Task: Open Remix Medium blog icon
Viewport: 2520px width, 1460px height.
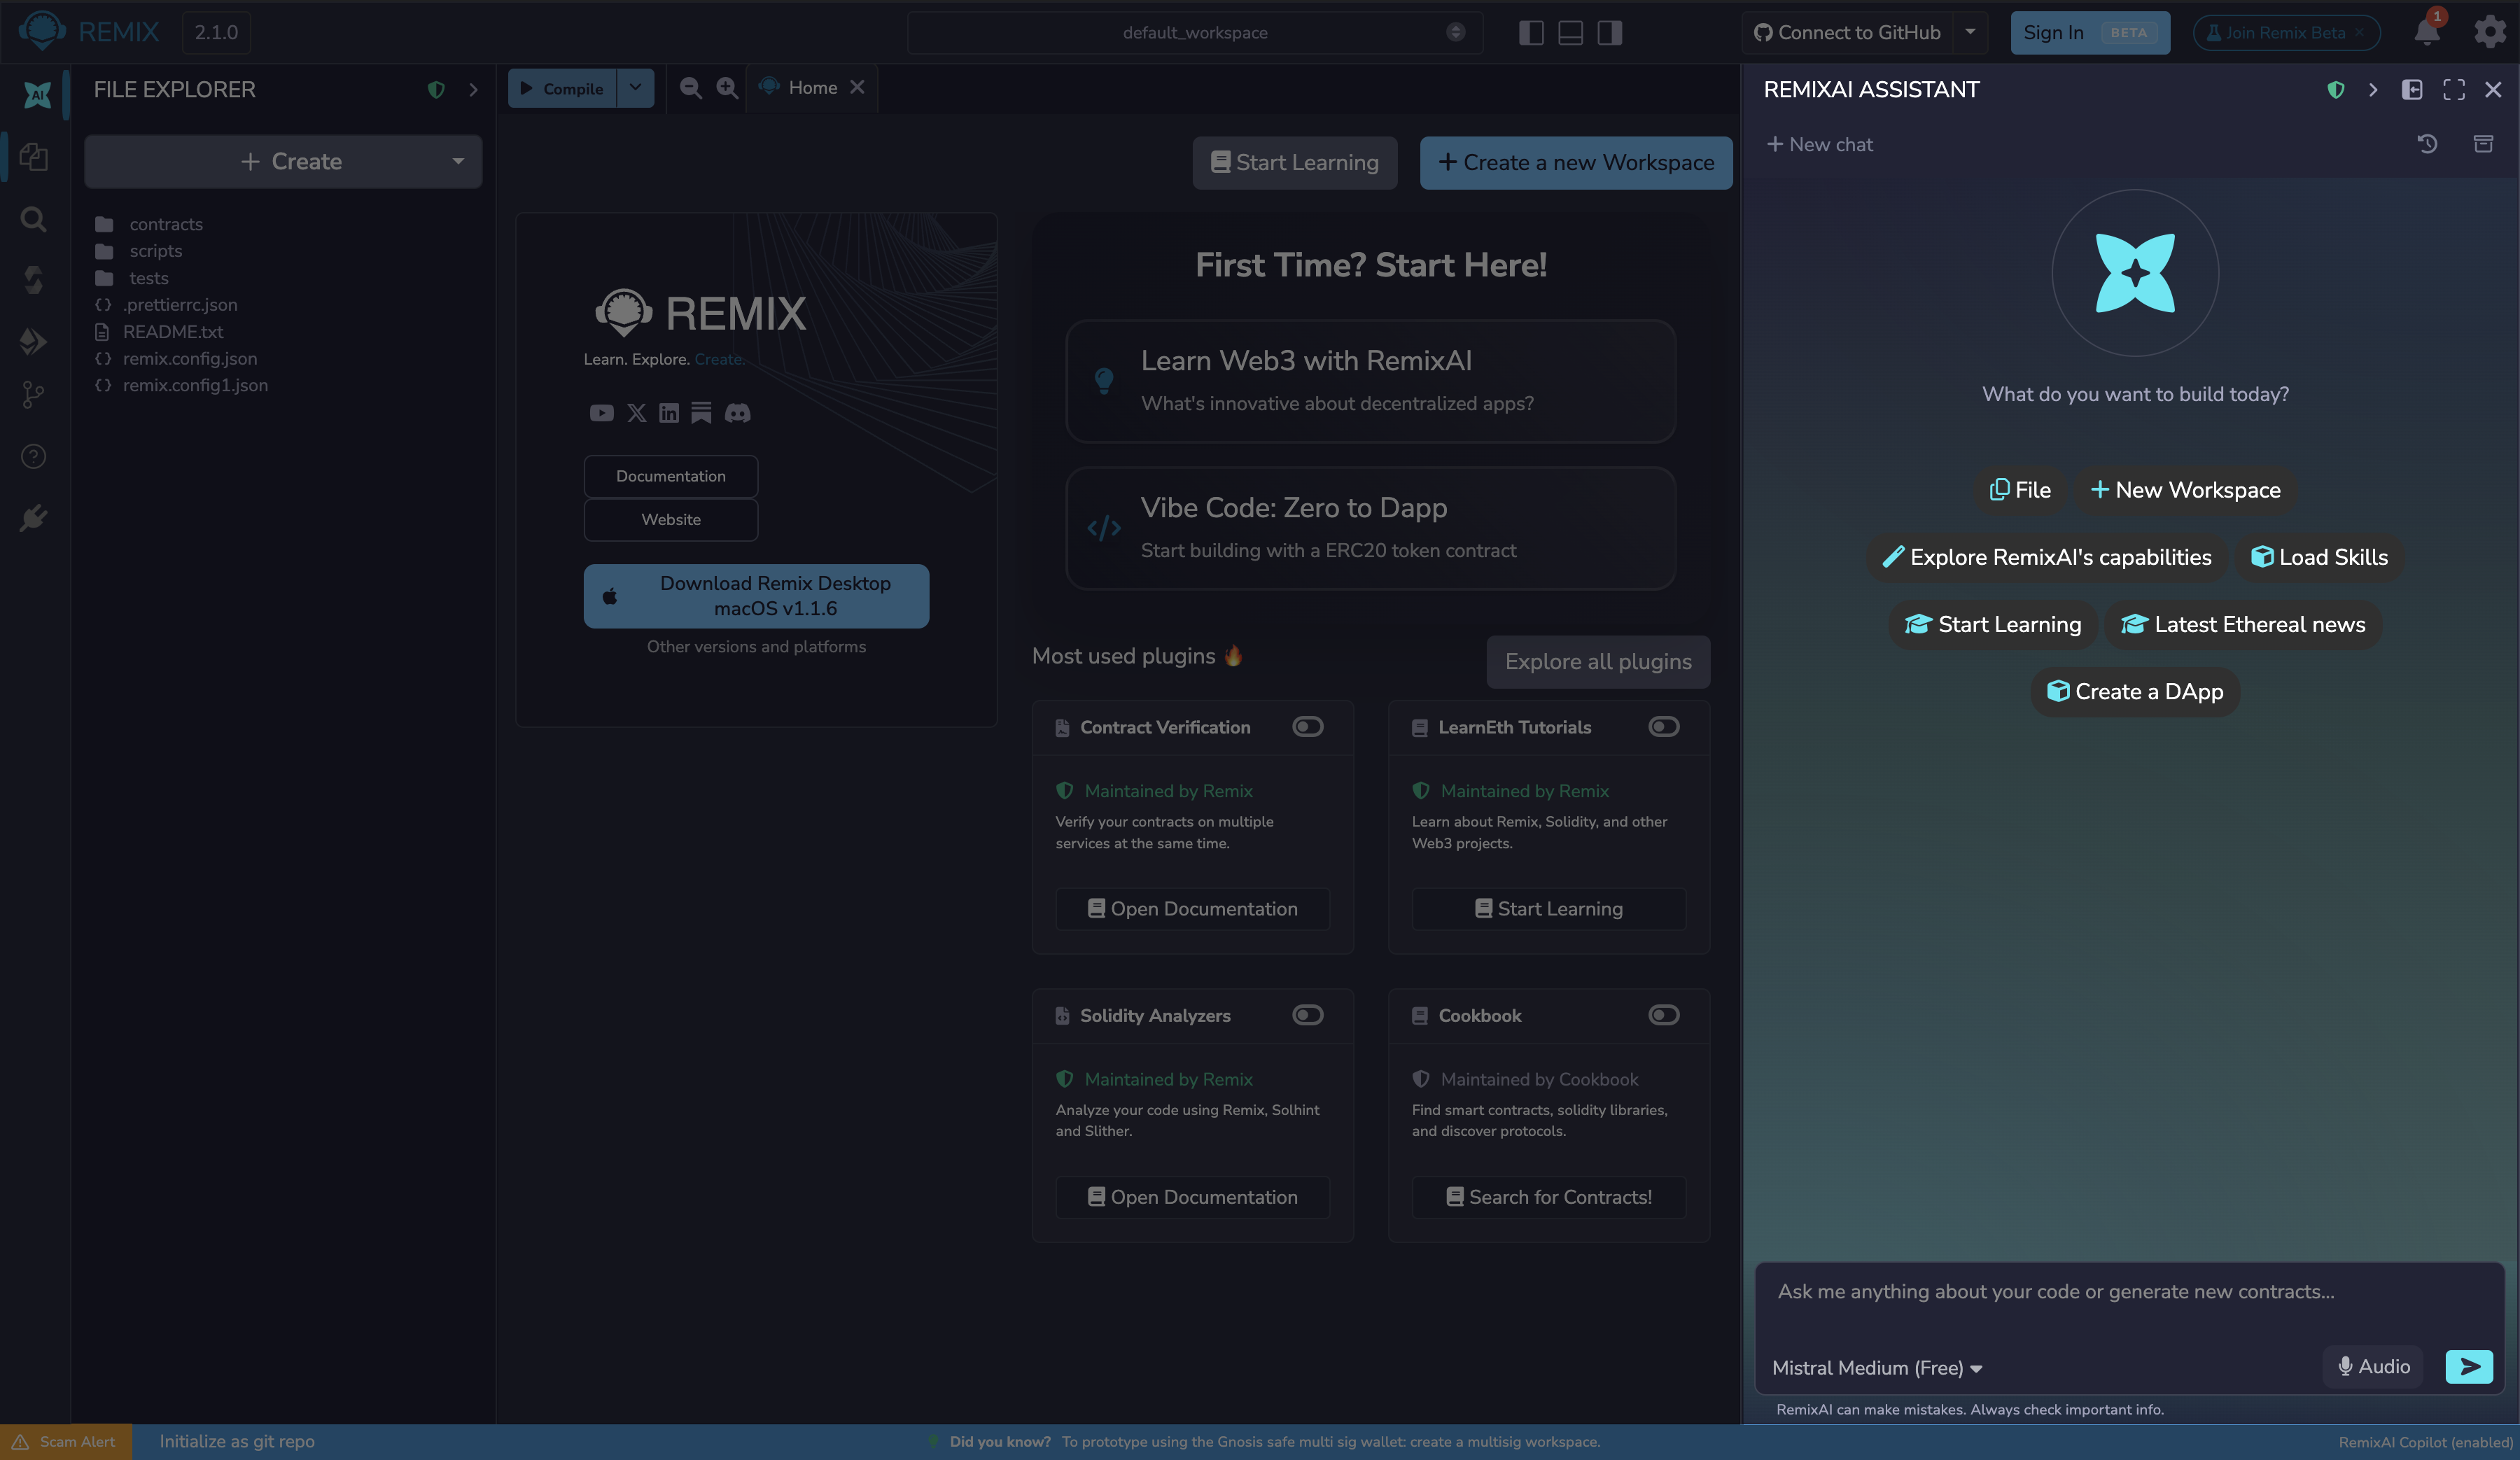Action: [x=701, y=413]
